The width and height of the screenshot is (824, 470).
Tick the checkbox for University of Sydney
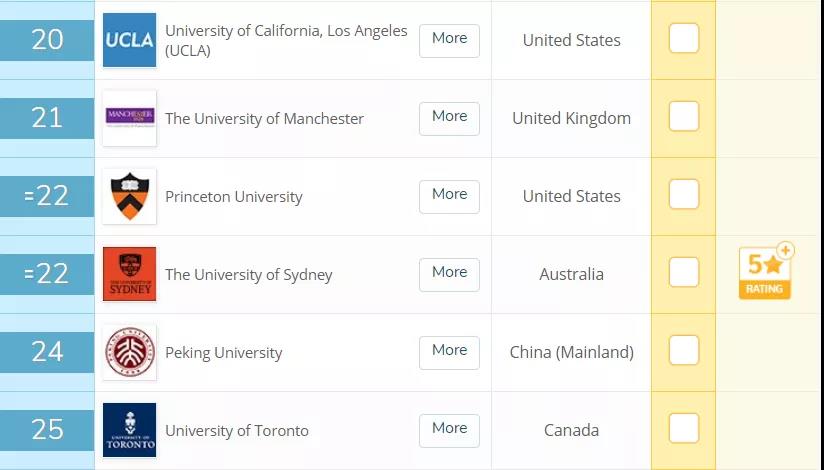684,273
